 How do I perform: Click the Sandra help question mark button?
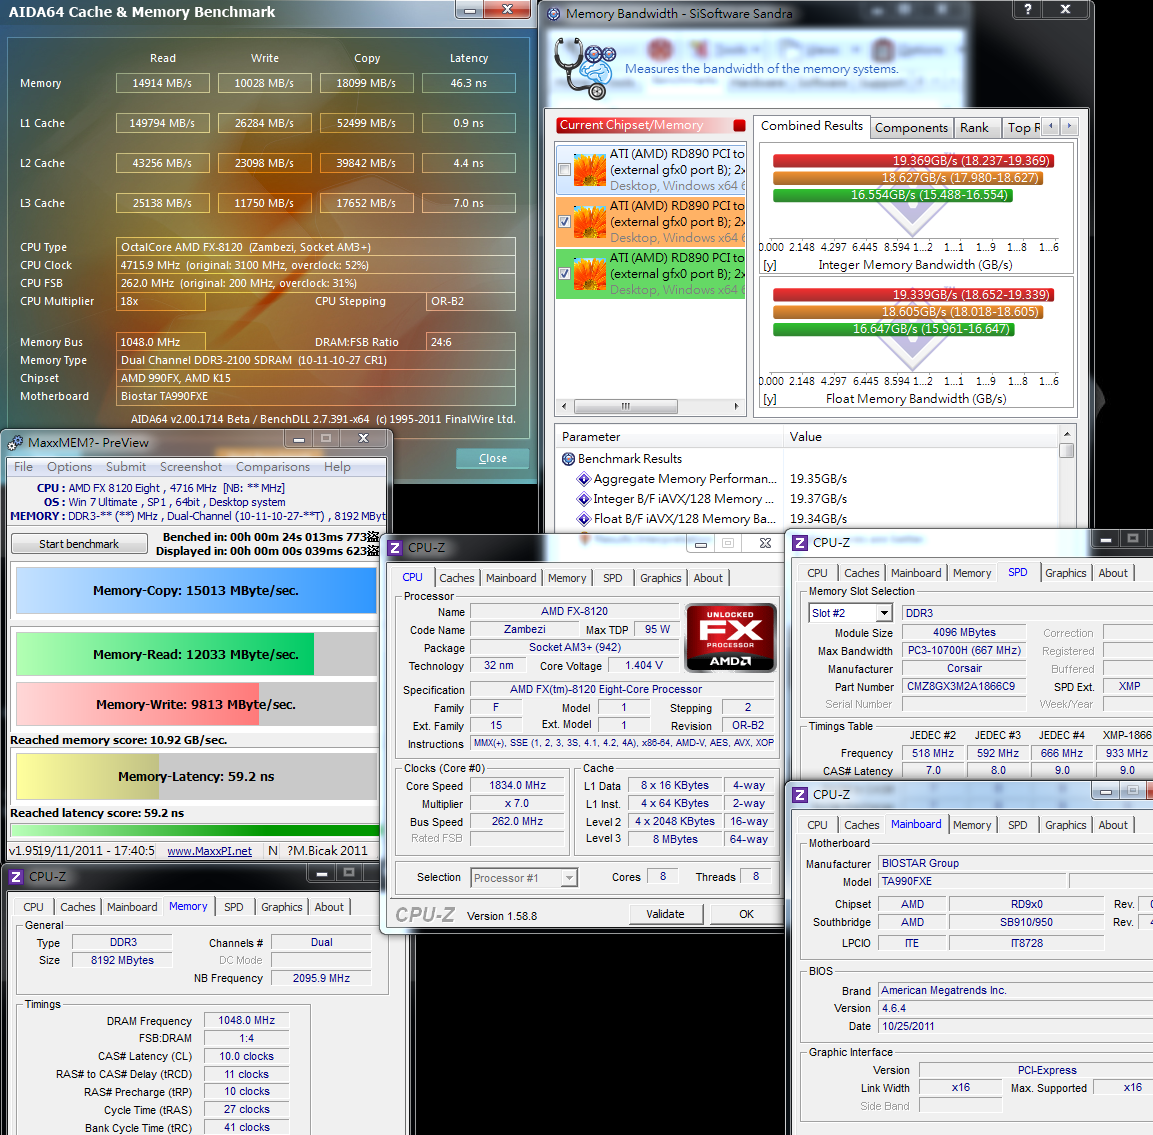click(1028, 9)
